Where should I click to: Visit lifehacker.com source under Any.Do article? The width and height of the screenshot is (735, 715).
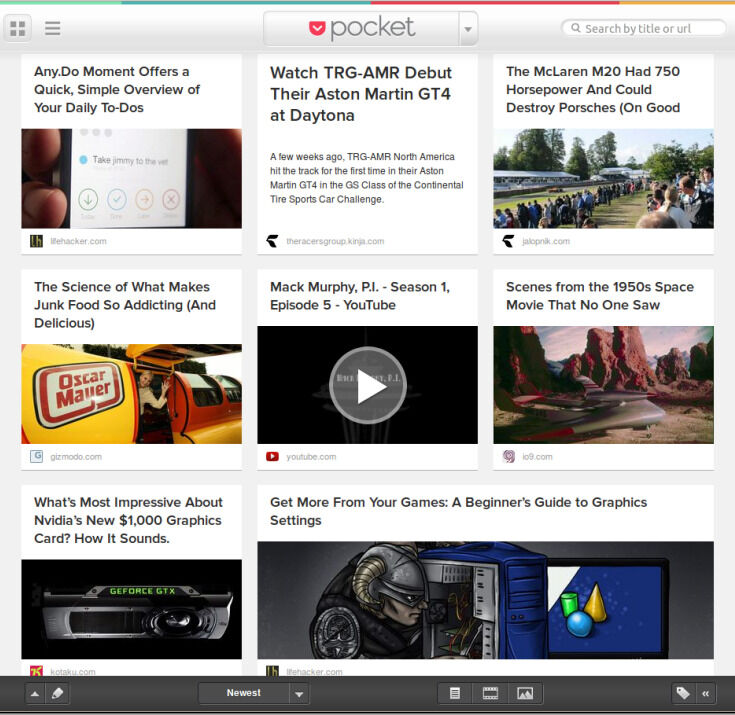pos(78,241)
